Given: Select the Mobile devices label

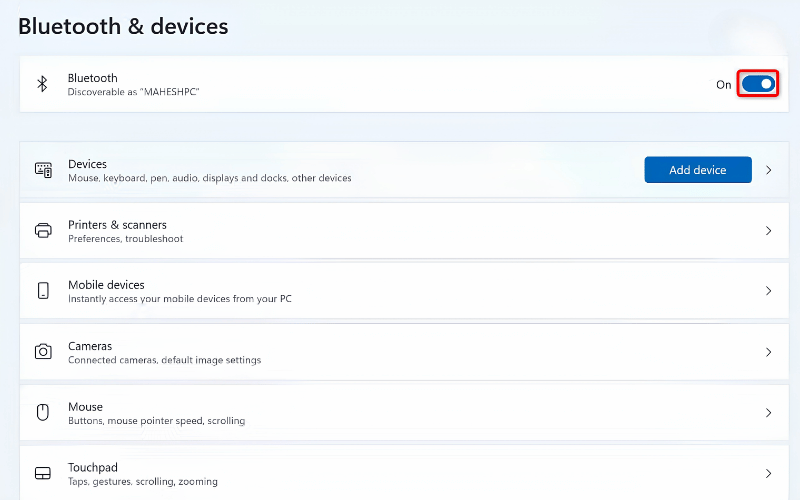Looking at the screenshot, I should pos(106,285).
